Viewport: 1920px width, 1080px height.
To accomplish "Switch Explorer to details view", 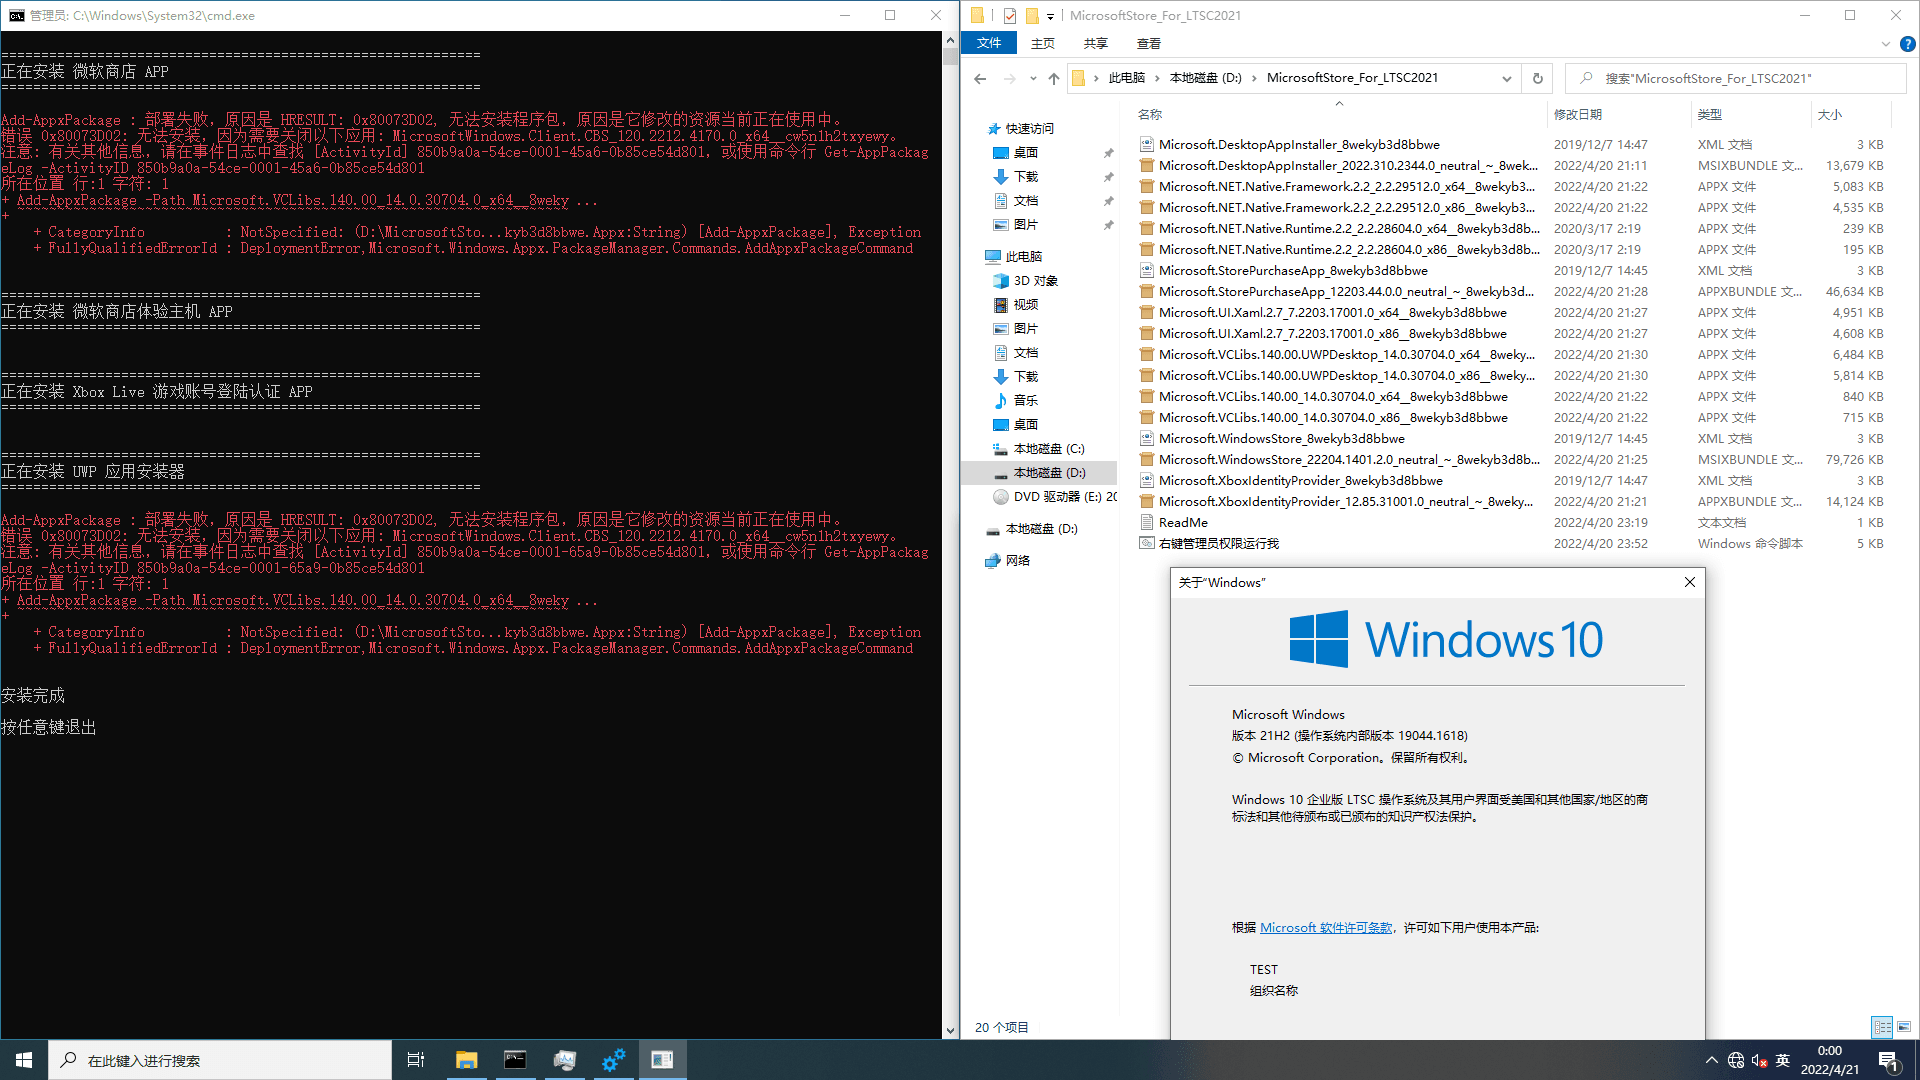I will (1882, 1027).
